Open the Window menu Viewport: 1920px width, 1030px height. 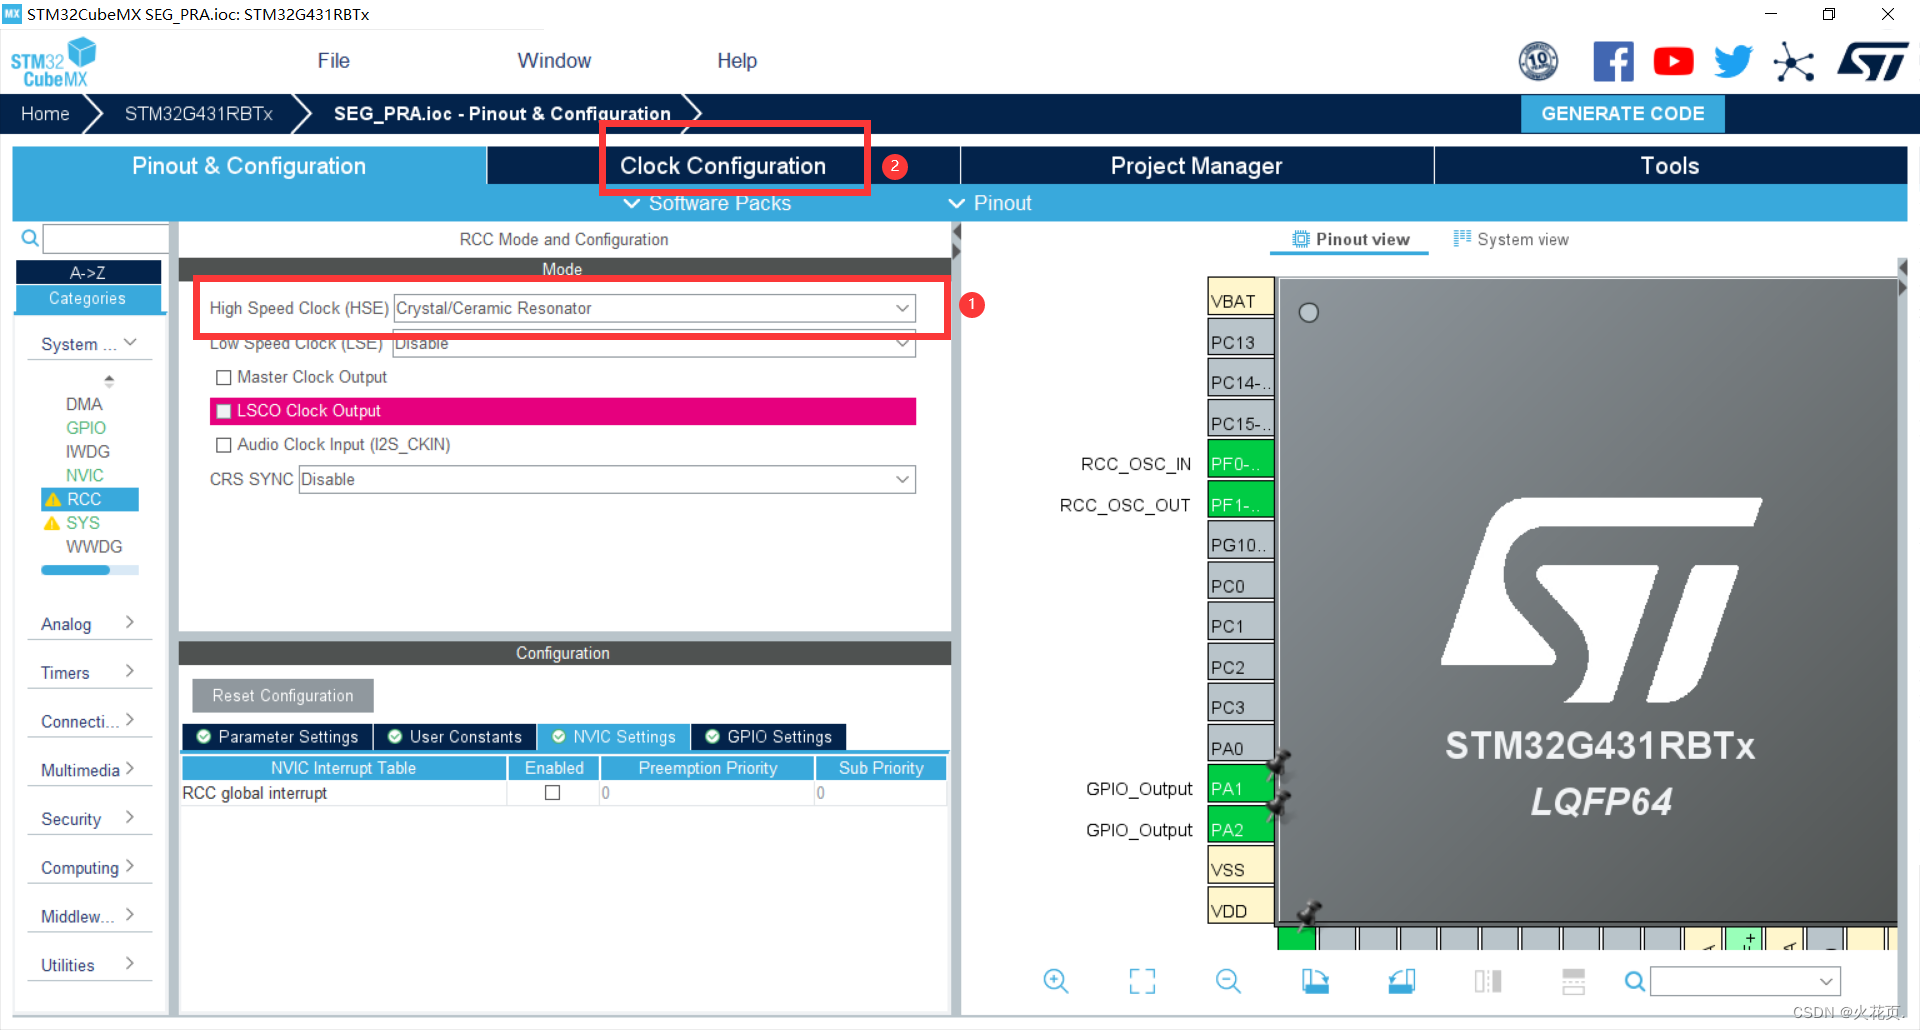(x=554, y=61)
